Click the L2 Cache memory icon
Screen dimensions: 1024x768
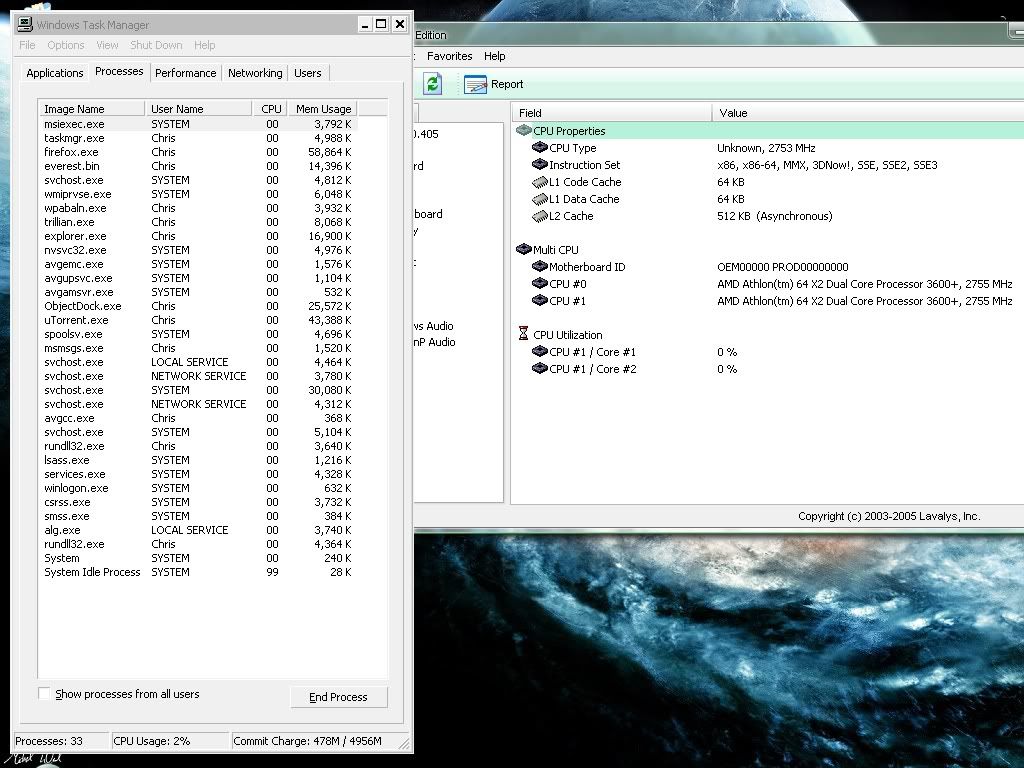coord(539,216)
